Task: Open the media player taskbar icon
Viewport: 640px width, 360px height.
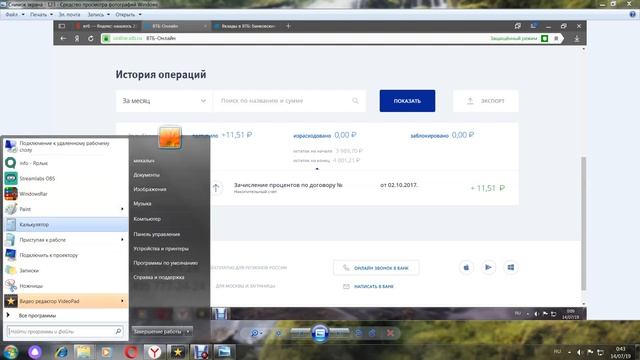Action: [107, 352]
